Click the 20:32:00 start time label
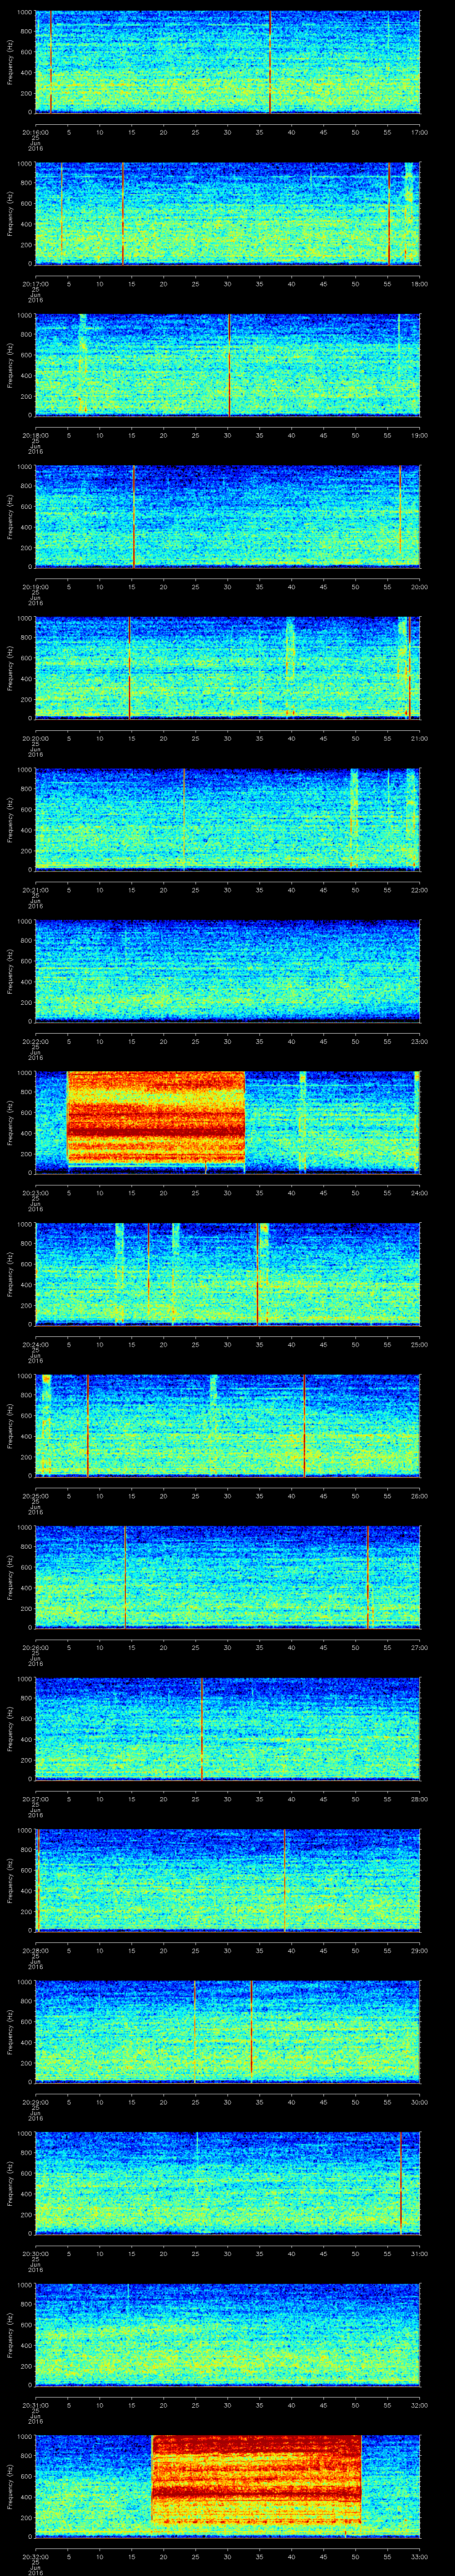 (x=35, y=2556)
